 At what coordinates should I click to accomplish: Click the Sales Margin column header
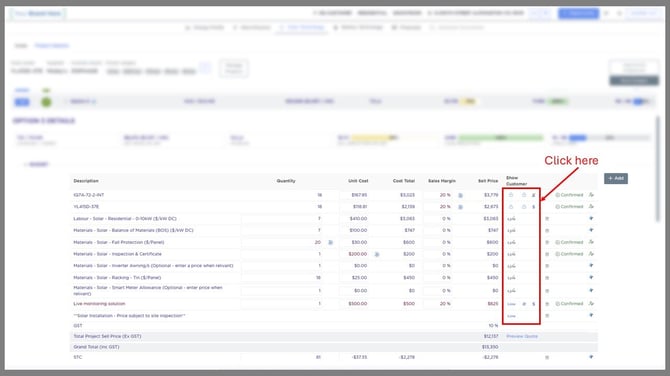[x=441, y=181]
